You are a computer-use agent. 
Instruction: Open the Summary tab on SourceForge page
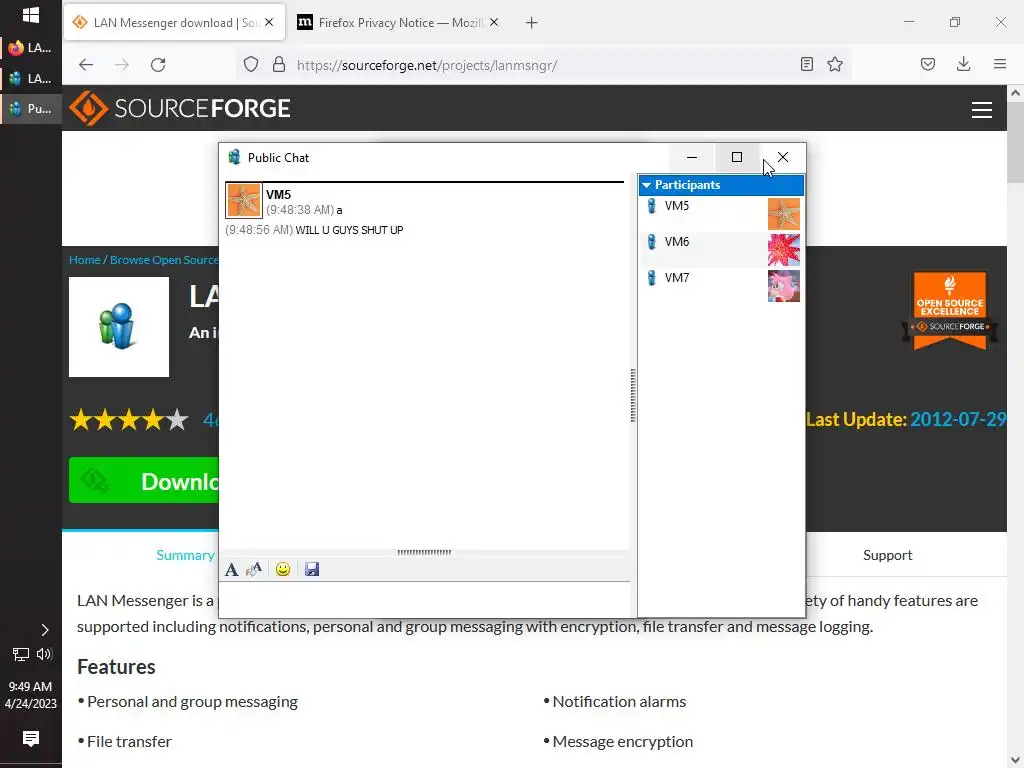pyautogui.click(x=185, y=555)
